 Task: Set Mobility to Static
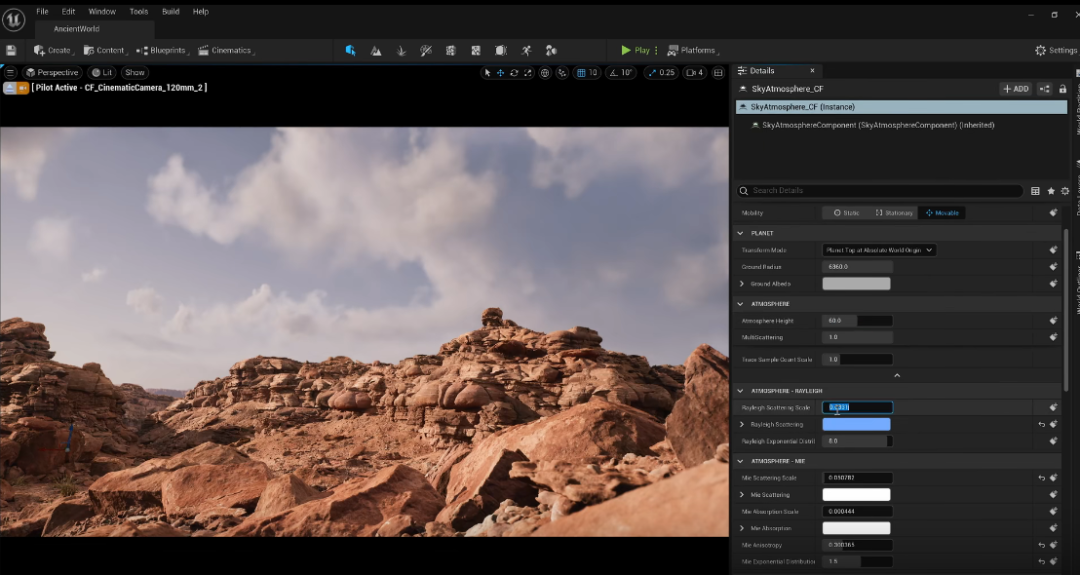(x=846, y=213)
